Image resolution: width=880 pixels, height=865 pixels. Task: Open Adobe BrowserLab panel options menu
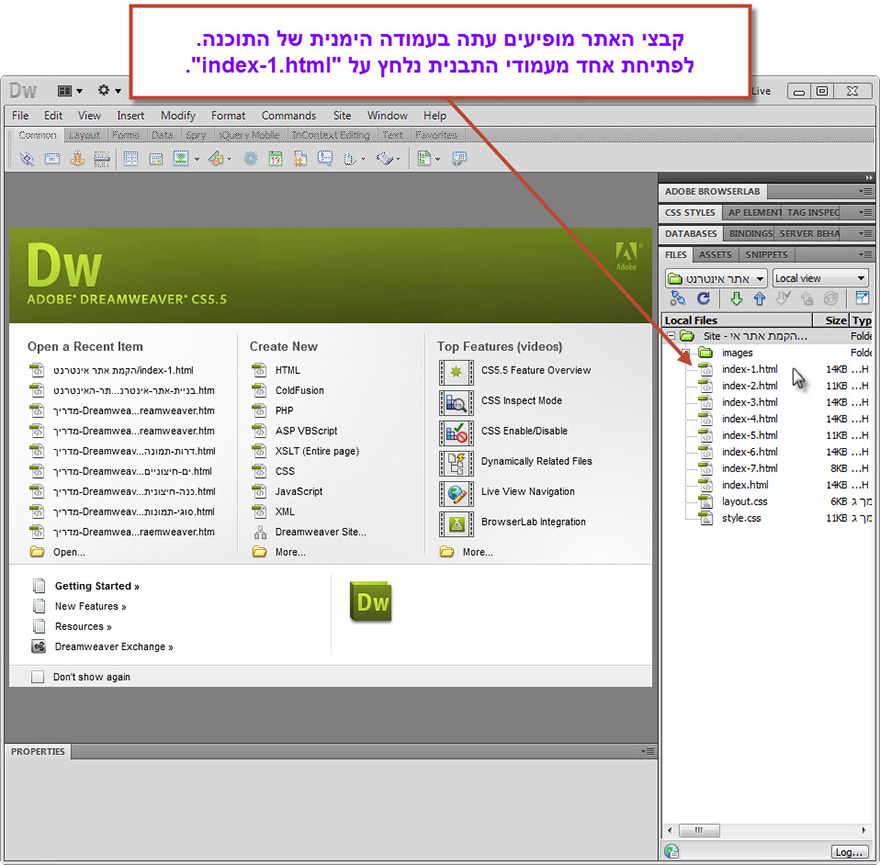865,192
